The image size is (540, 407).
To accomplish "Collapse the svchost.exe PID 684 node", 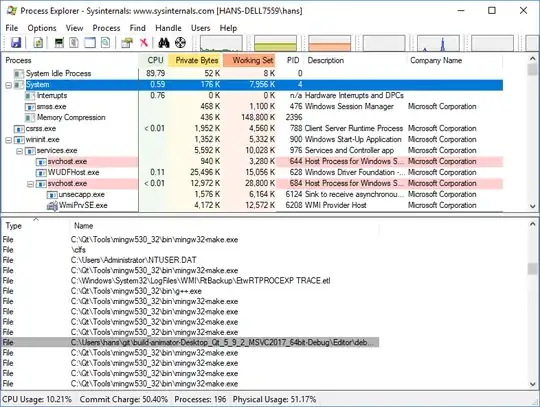I will coord(31,184).
